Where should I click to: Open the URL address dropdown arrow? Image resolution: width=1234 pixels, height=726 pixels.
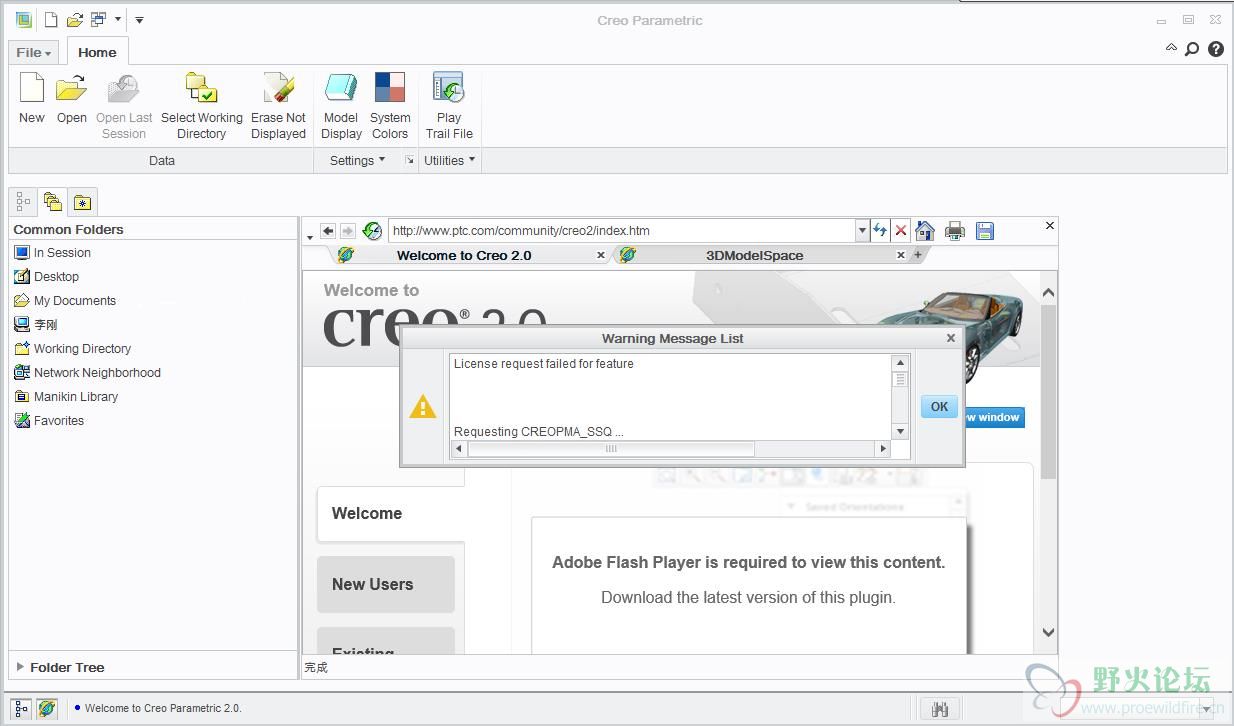pos(862,231)
